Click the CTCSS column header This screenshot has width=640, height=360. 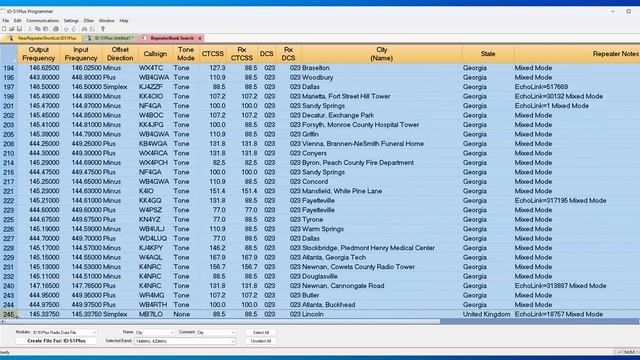pos(213,54)
